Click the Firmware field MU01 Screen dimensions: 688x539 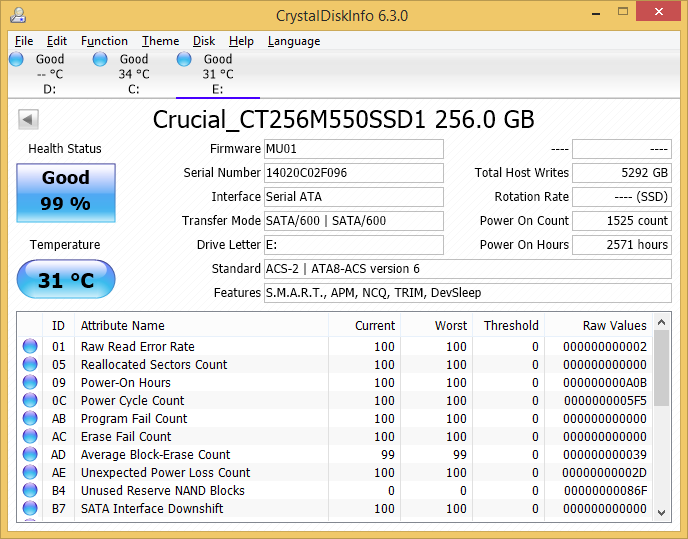354,149
